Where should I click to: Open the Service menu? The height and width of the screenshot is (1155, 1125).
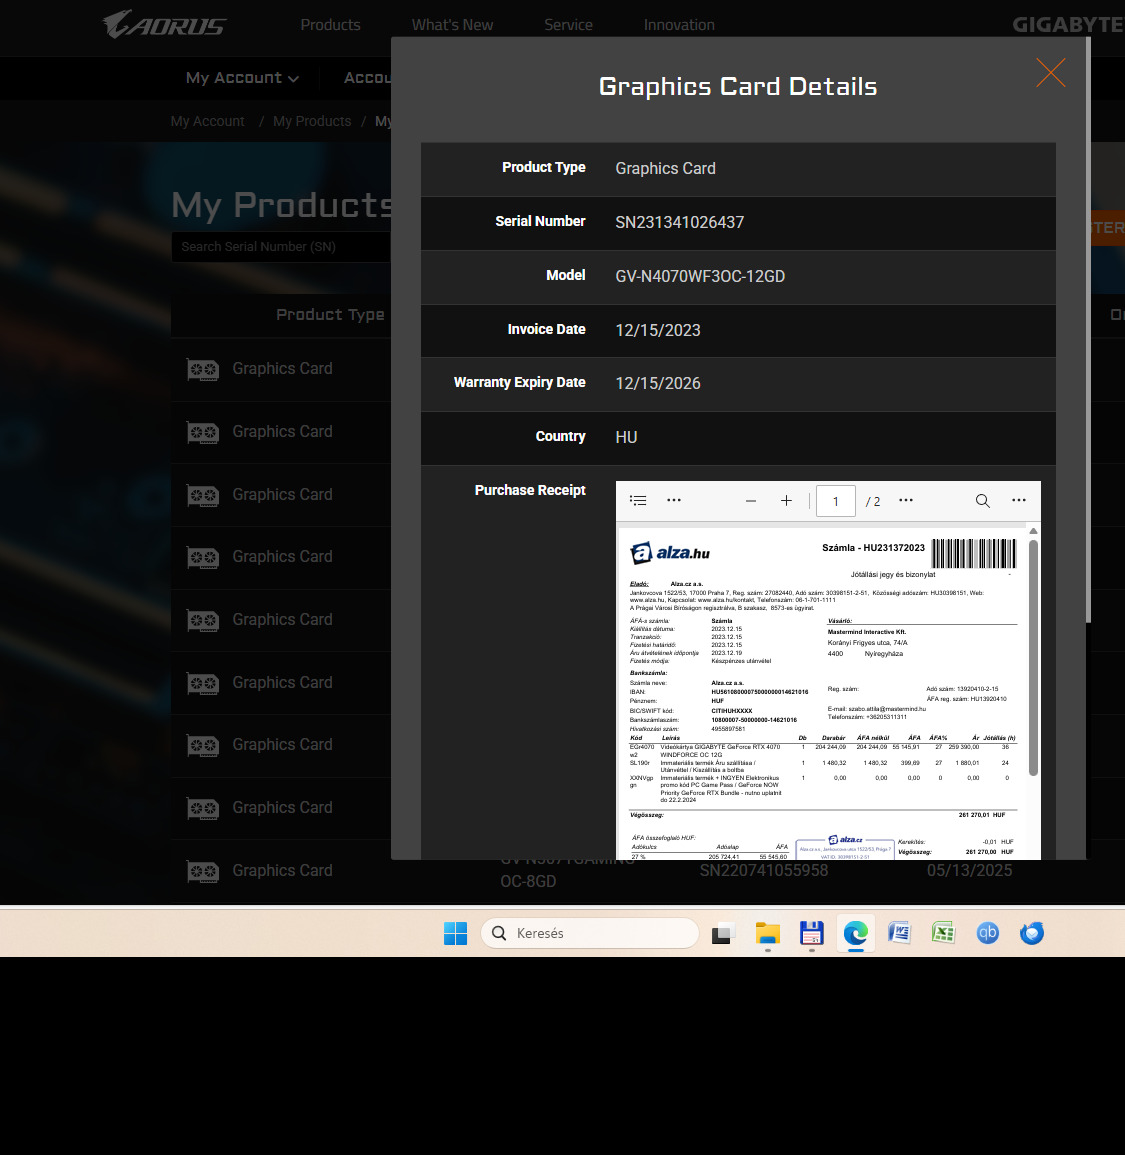(x=568, y=25)
